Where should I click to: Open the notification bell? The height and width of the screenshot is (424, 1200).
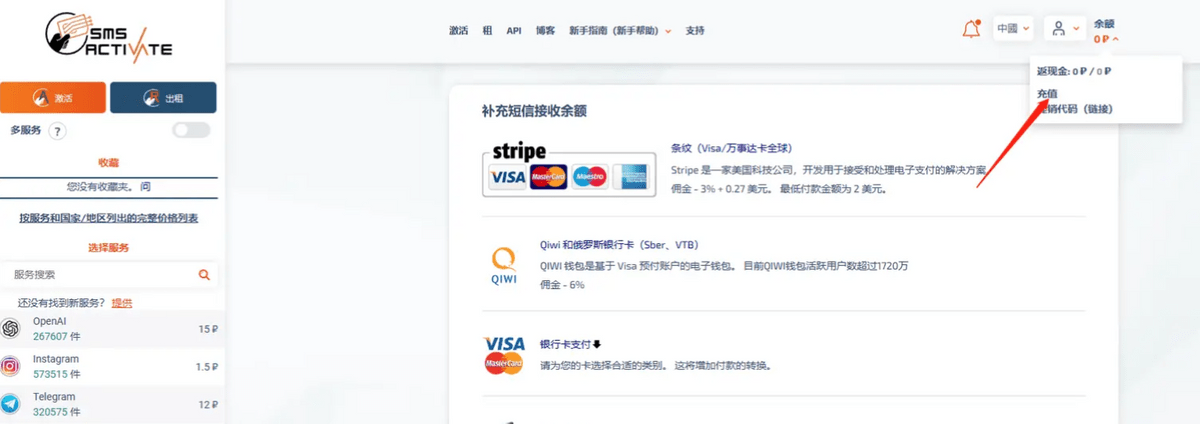coord(971,29)
